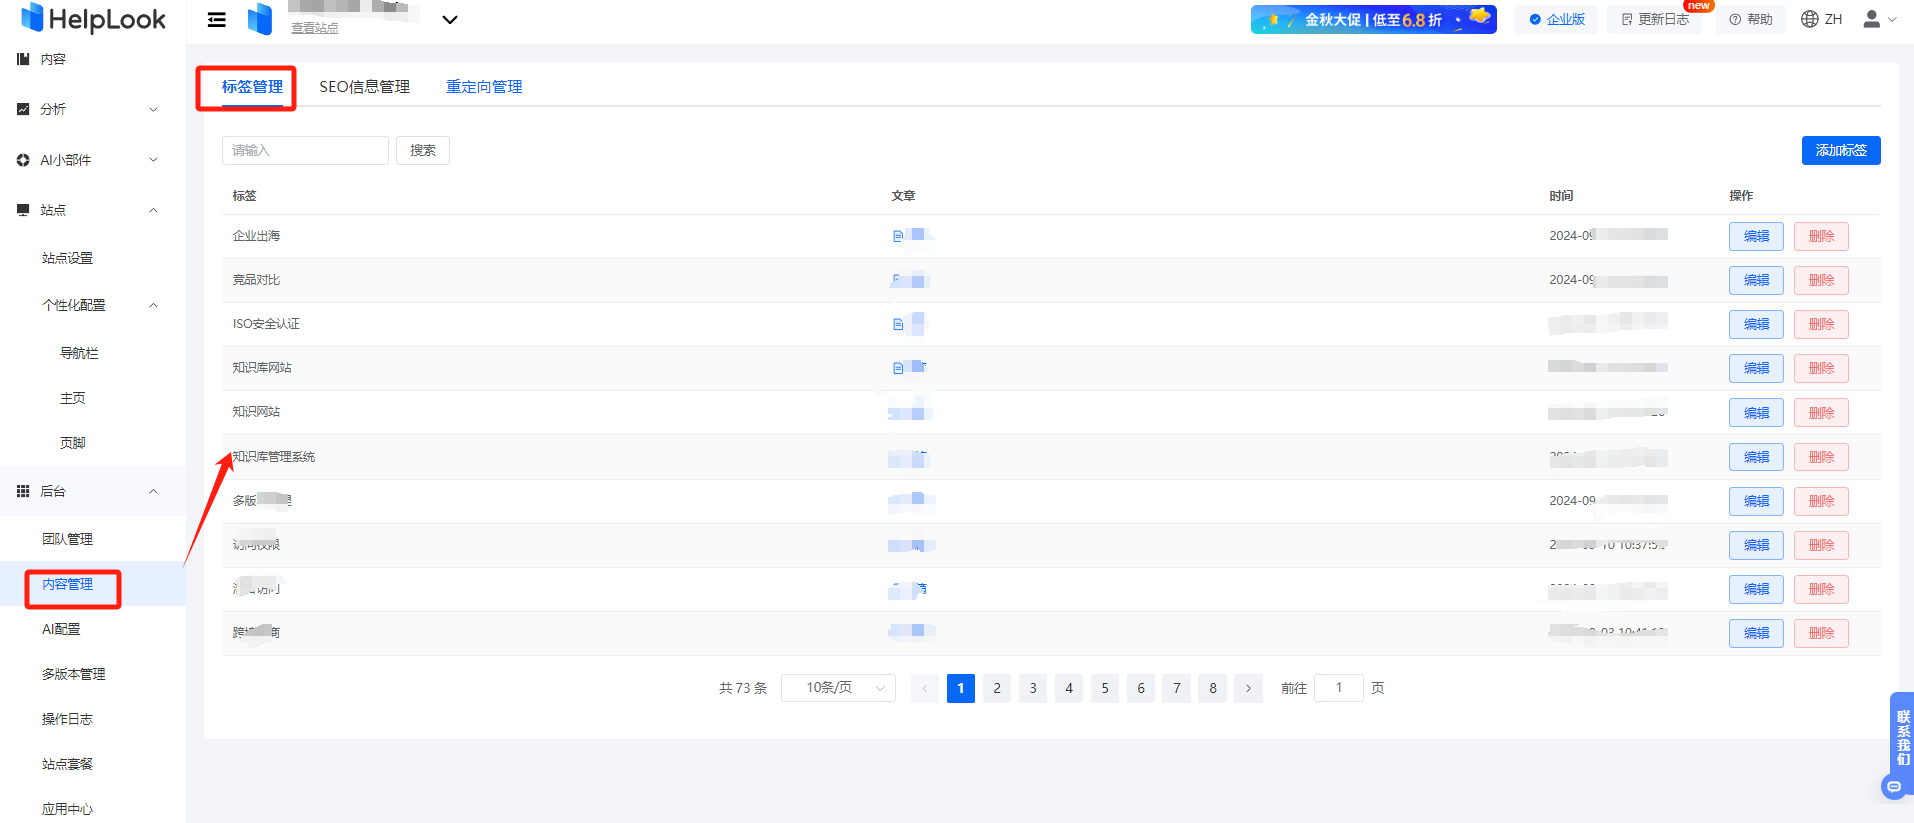Screen dimensions: 1914x823
Task: Open the article icon for 知识库网站
Action: (898, 368)
